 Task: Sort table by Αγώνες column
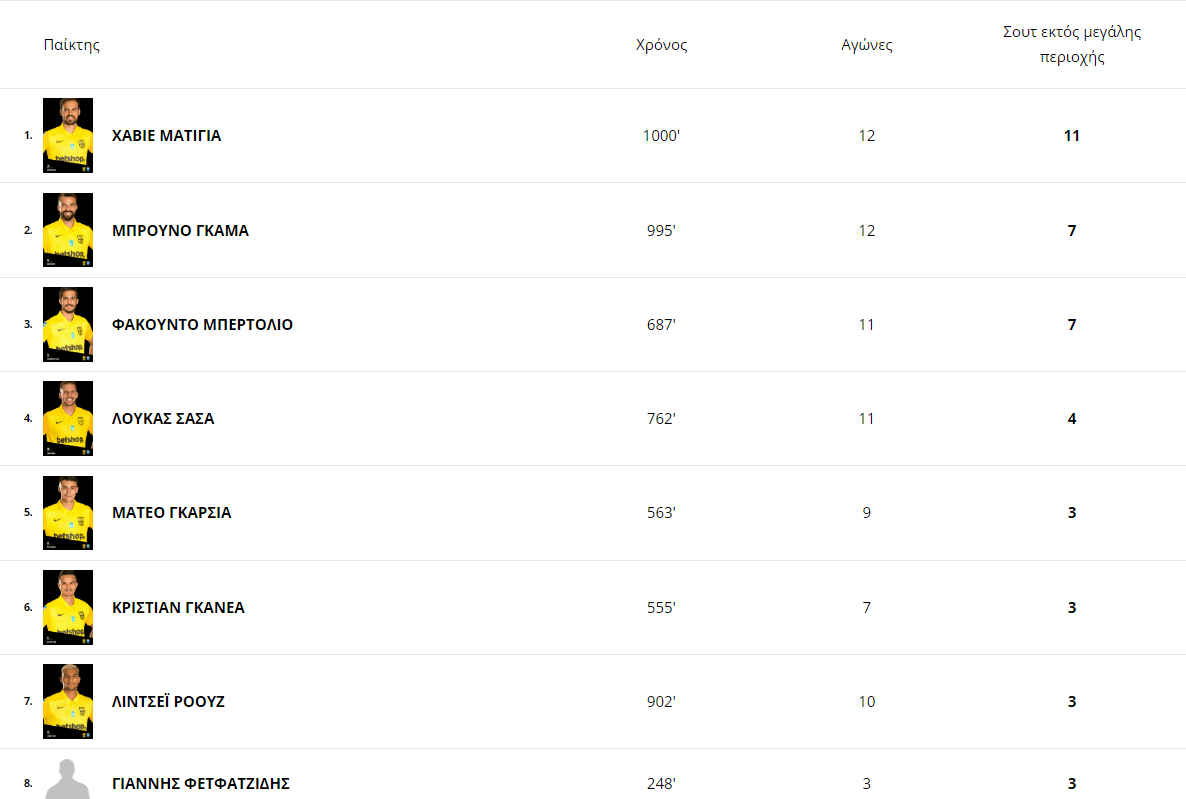point(867,45)
